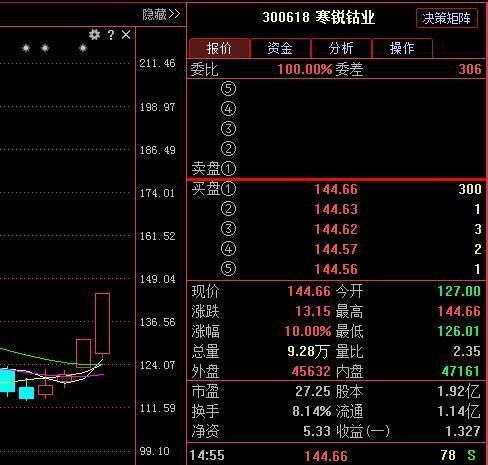Switch to the 资金 tab
This screenshot has width=488, height=465.
point(280,48)
